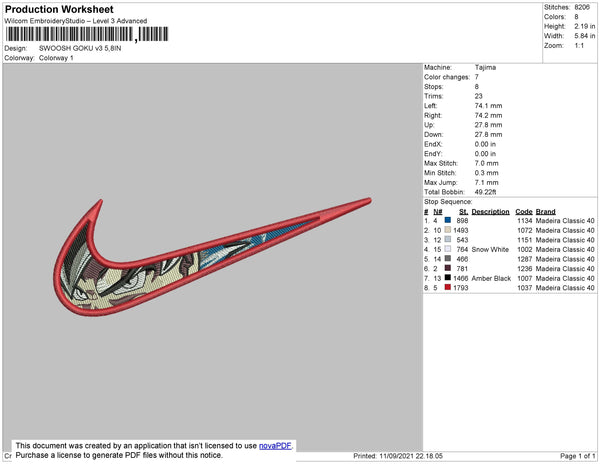Click the Right value '74.2 mm'

coord(488,115)
